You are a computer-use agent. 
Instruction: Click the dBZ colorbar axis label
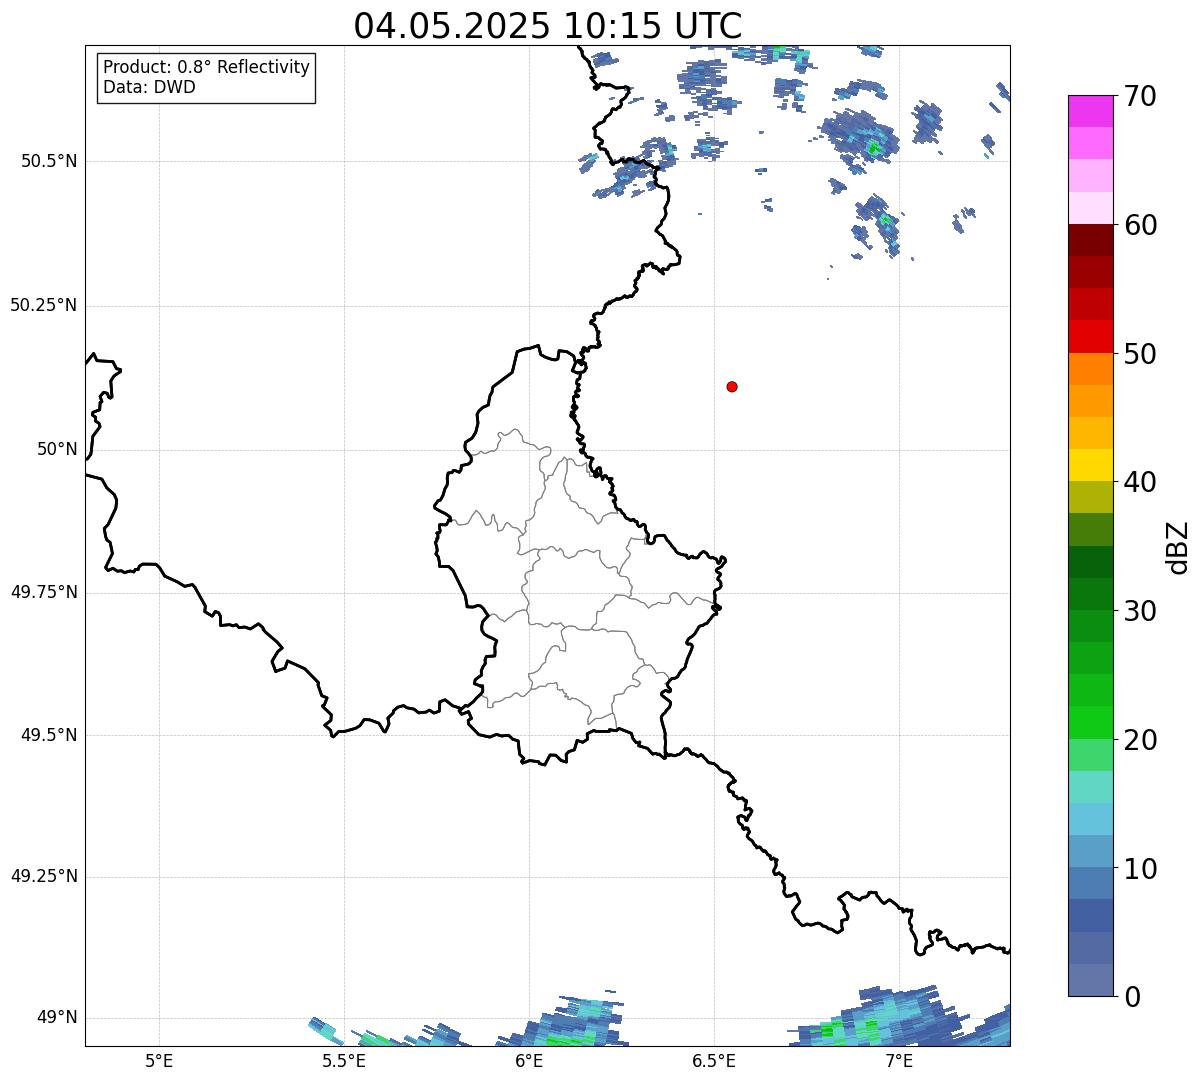(1178, 546)
